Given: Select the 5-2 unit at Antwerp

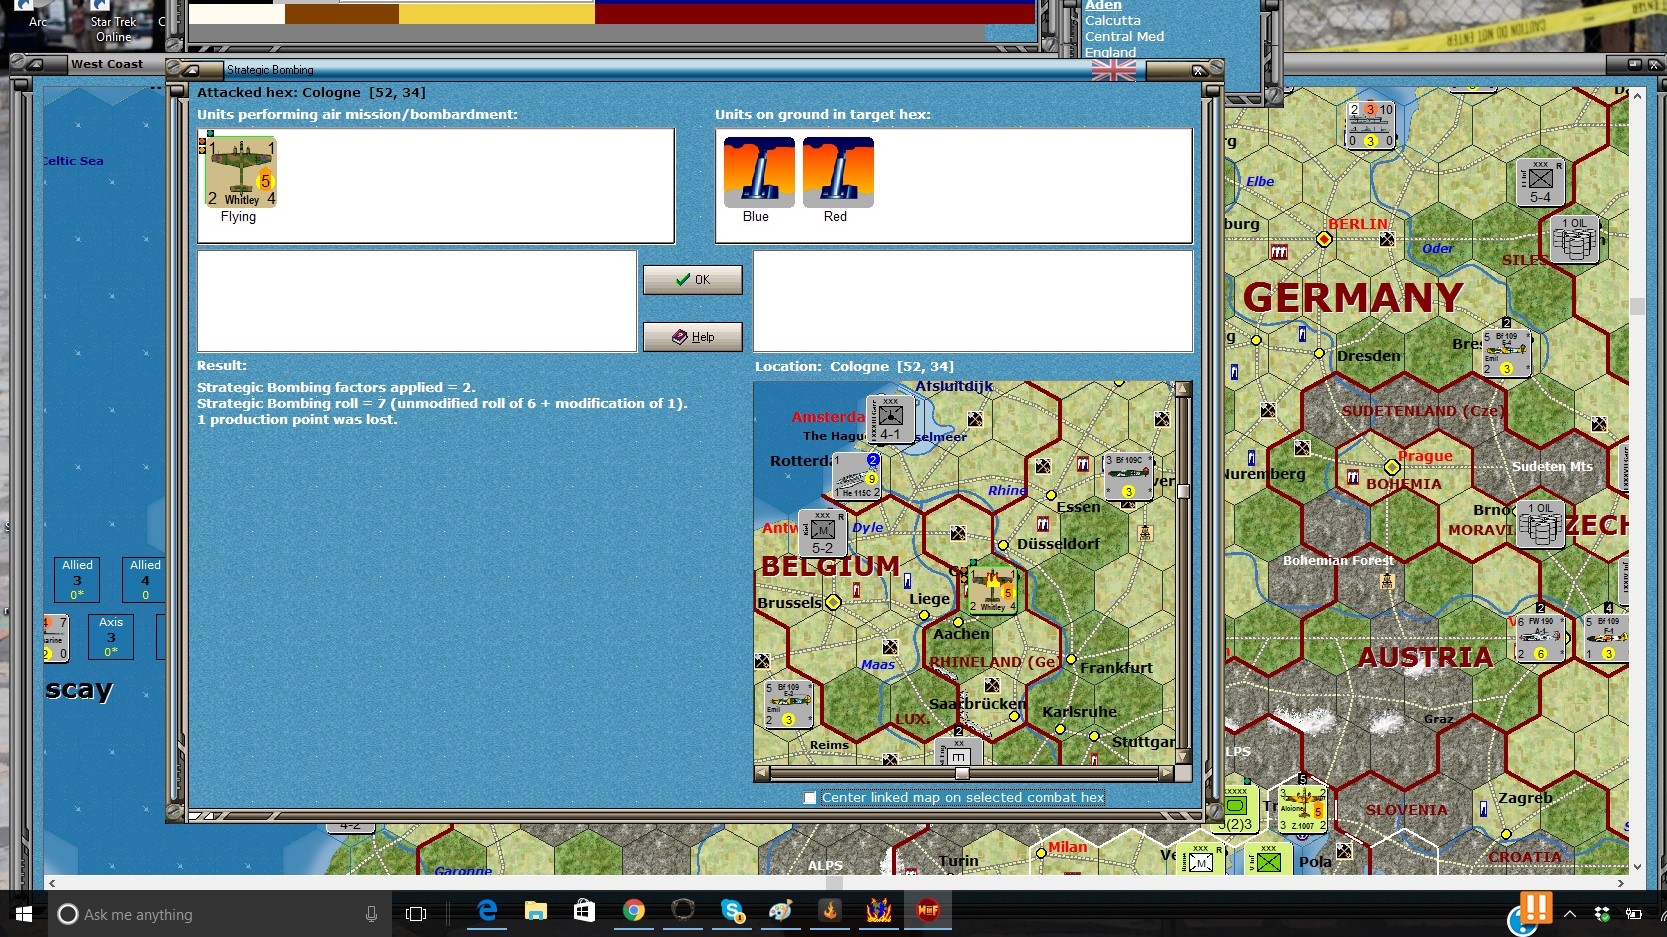Looking at the screenshot, I should (x=823, y=533).
